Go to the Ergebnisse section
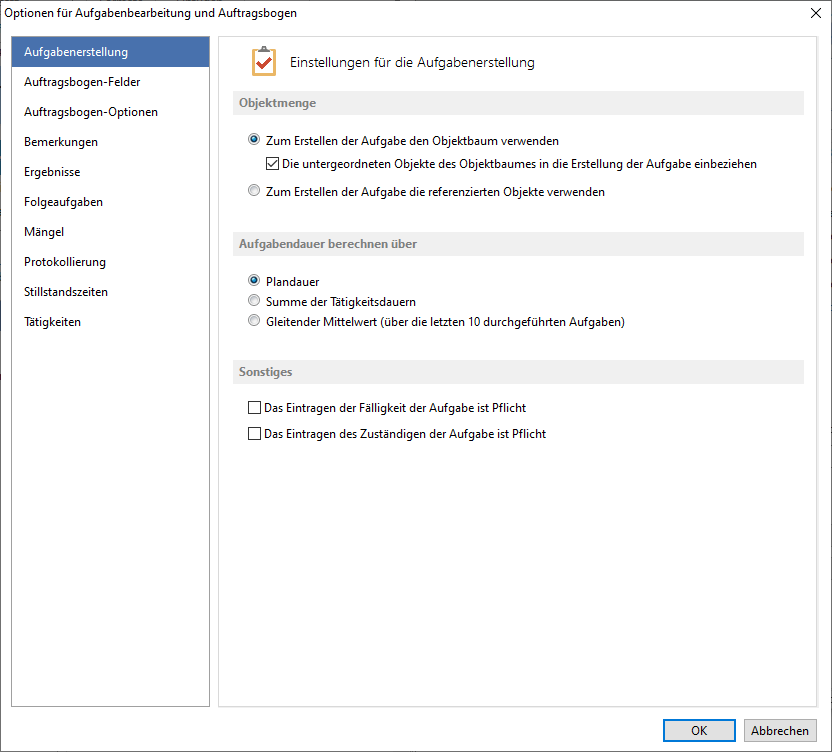Image resolution: width=832 pixels, height=752 pixels. point(110,172)
